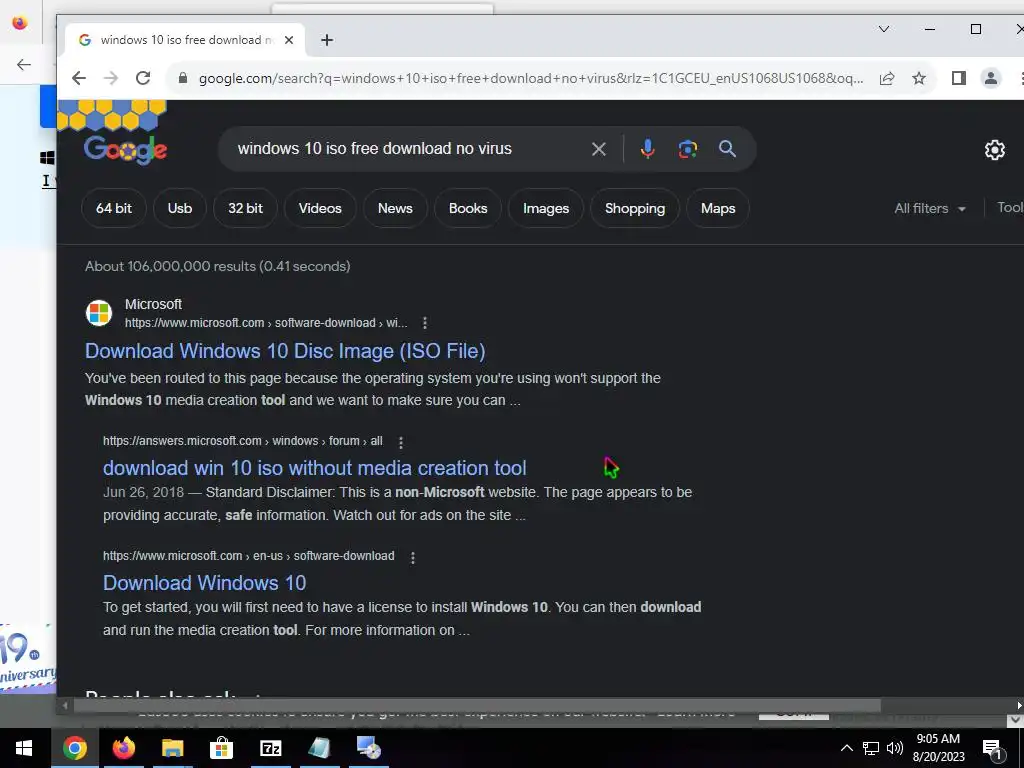Click the Microsoft favicon on first result
The image size is (1024, 768).
pyautogui.click(x=99, y=313)
